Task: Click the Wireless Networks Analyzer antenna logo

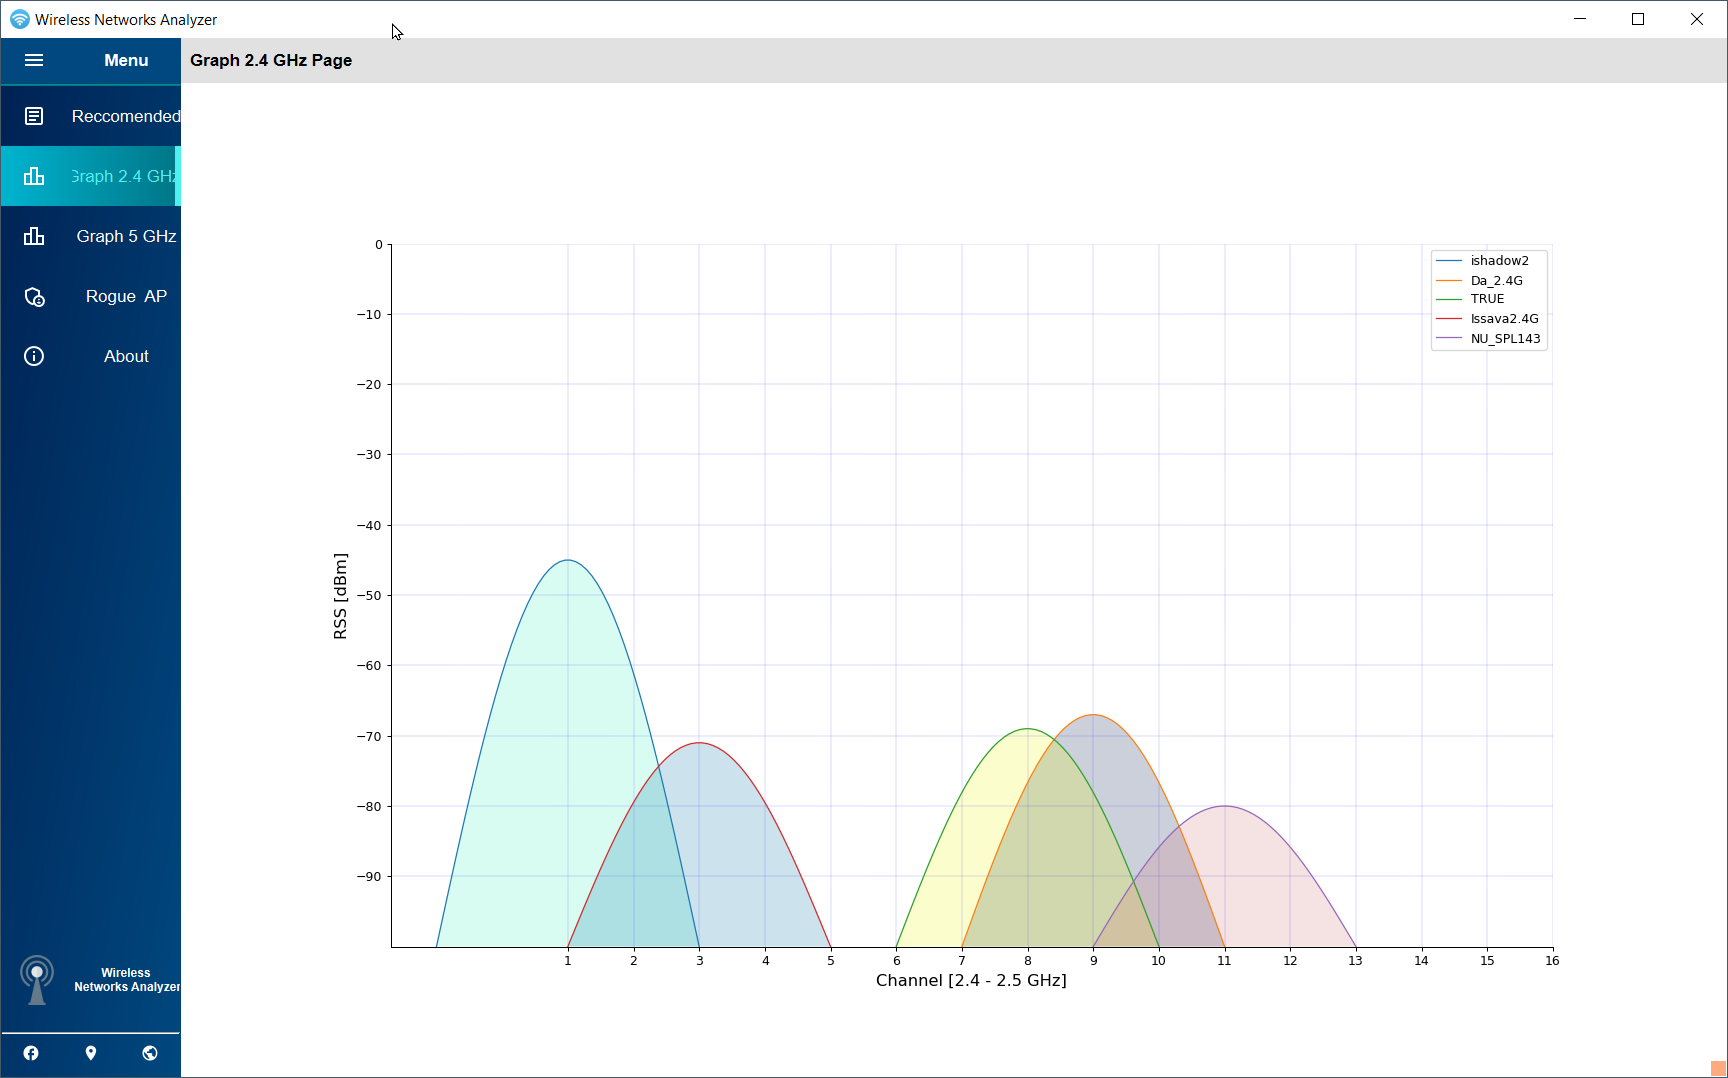Action: coord(37,980)
